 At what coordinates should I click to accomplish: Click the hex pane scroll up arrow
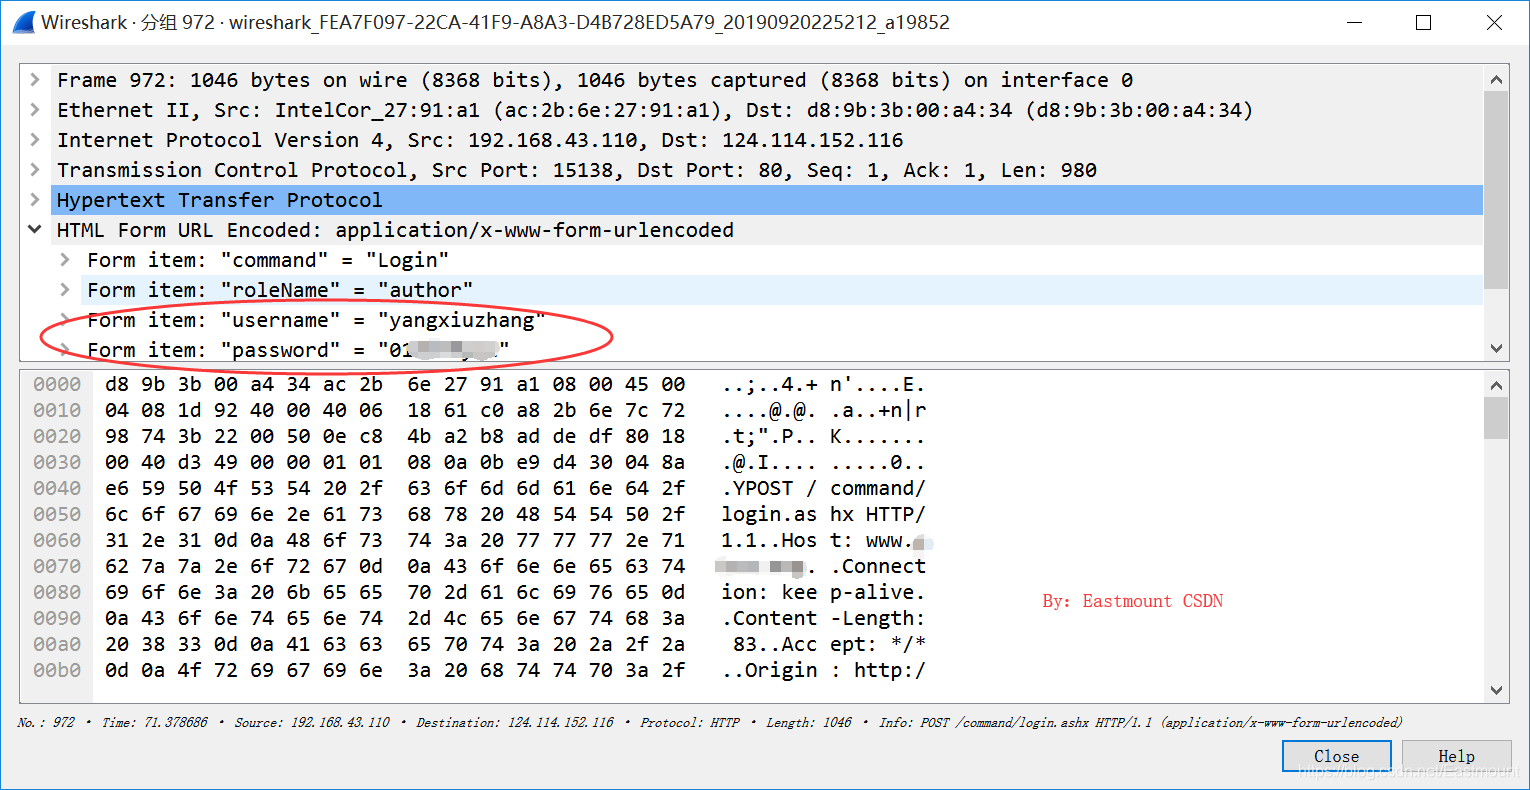[x=1496, y=385]
